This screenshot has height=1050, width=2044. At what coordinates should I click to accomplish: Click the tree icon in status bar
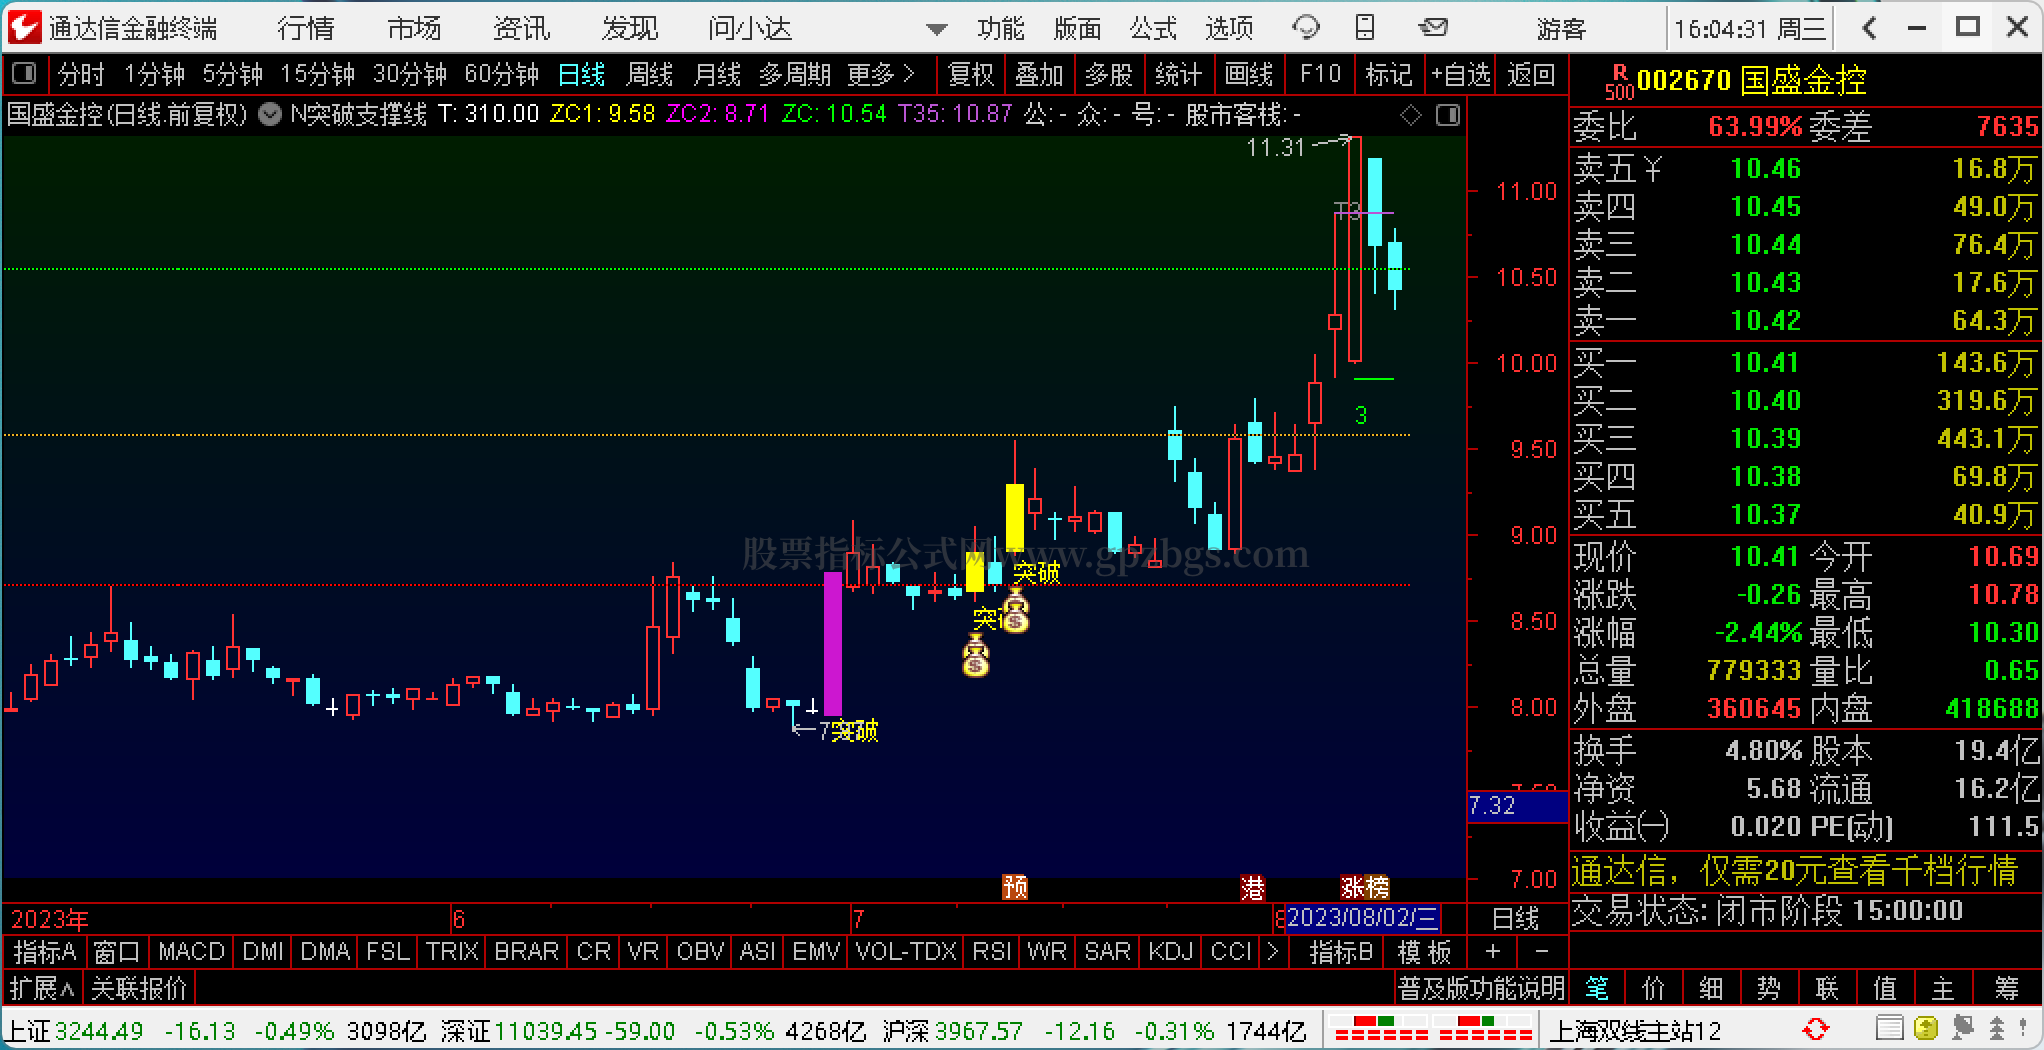pyautogui.click(x=1996, y=1029)
